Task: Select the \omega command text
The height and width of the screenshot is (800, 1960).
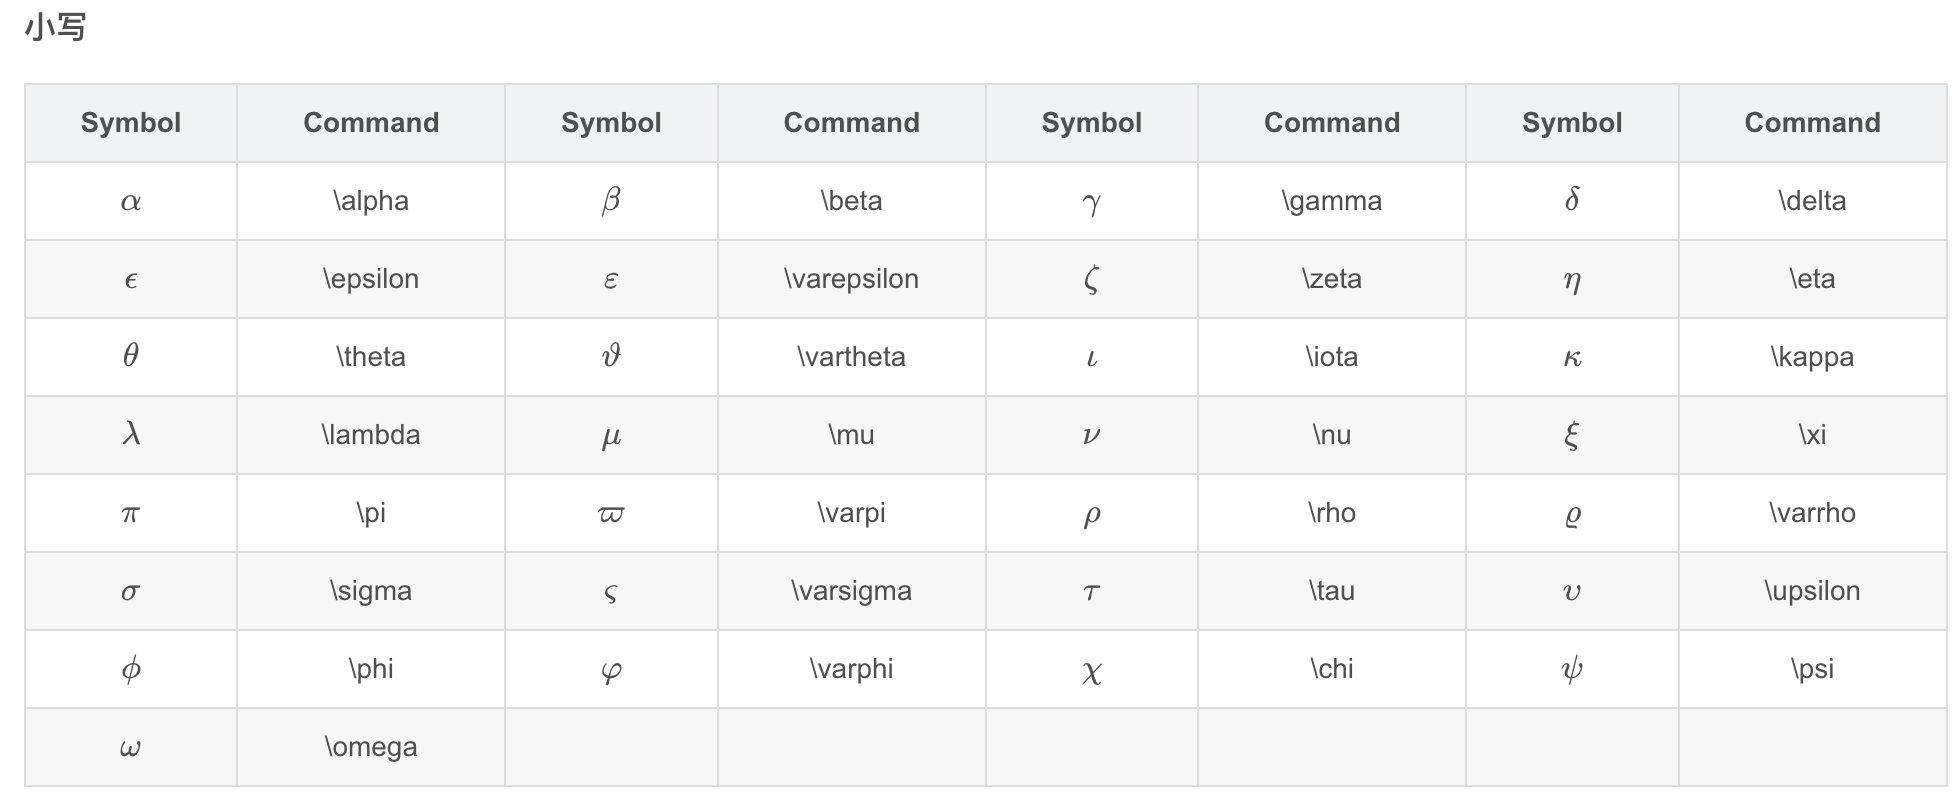Action: coord(371,747)
